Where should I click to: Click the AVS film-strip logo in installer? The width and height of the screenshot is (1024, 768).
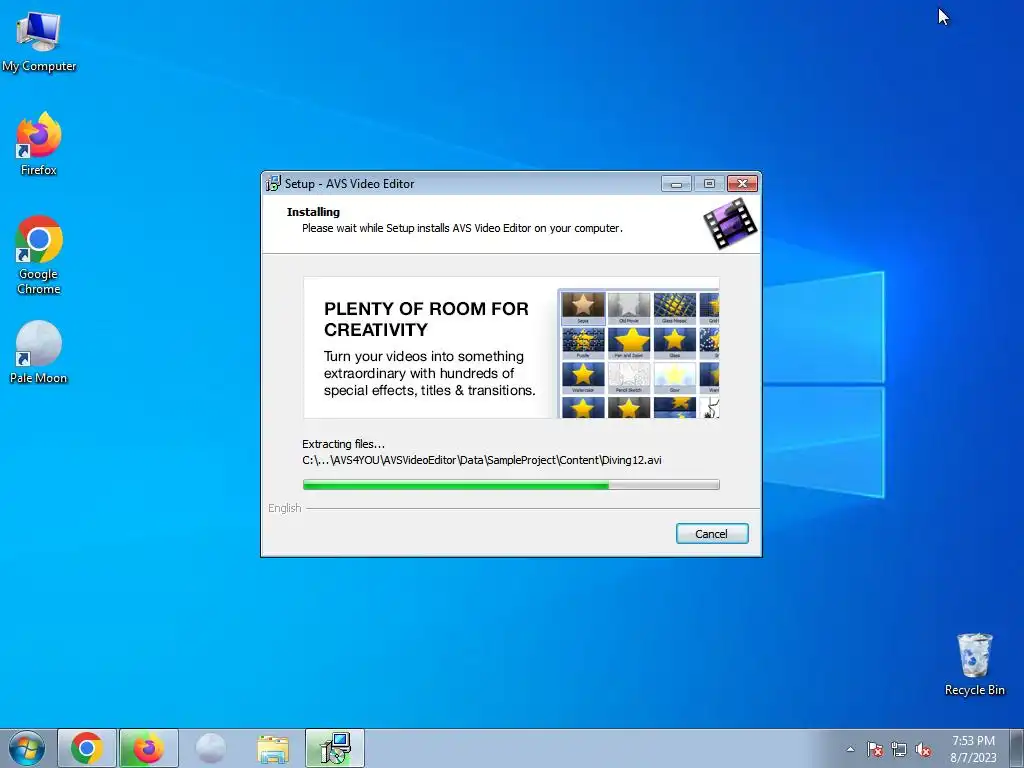click(x=731, y=223)
